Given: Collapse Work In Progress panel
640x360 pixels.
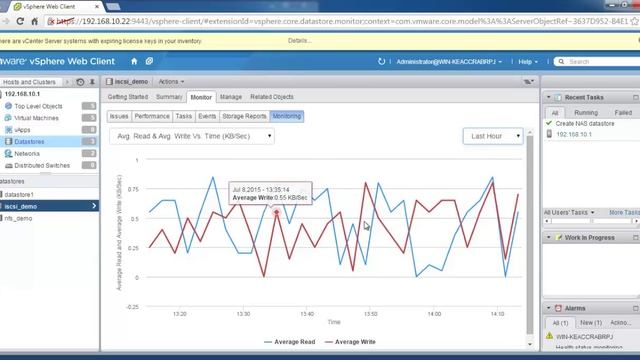Looking at the screenshot, I should [548, 237].
